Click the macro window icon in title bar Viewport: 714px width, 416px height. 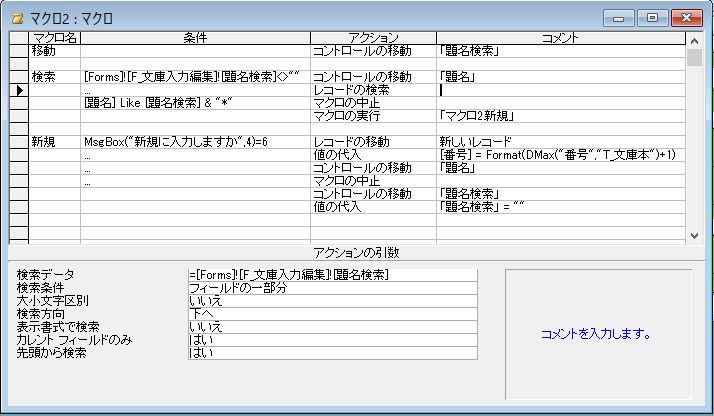[x=17, y=16]
